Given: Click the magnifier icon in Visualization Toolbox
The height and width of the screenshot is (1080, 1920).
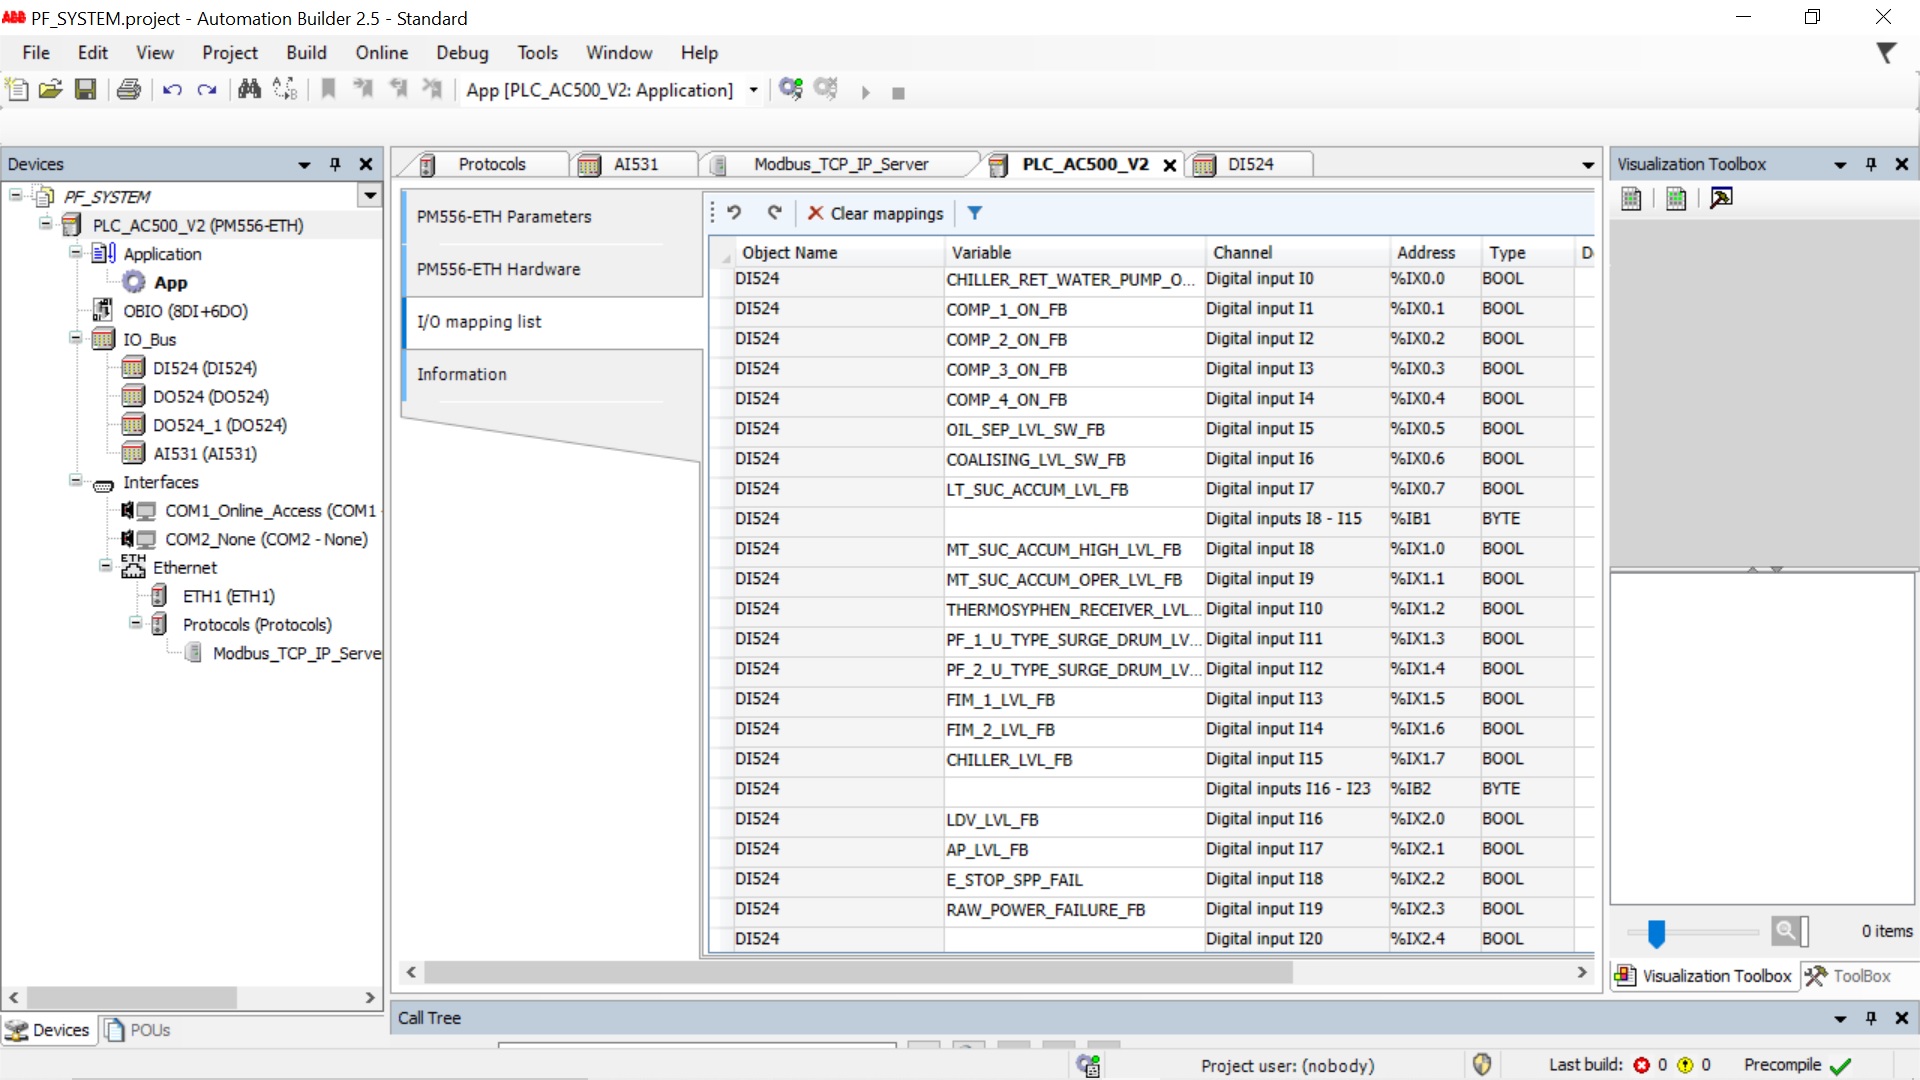Looking at the screenshot, I should [x=1785, y=932].
